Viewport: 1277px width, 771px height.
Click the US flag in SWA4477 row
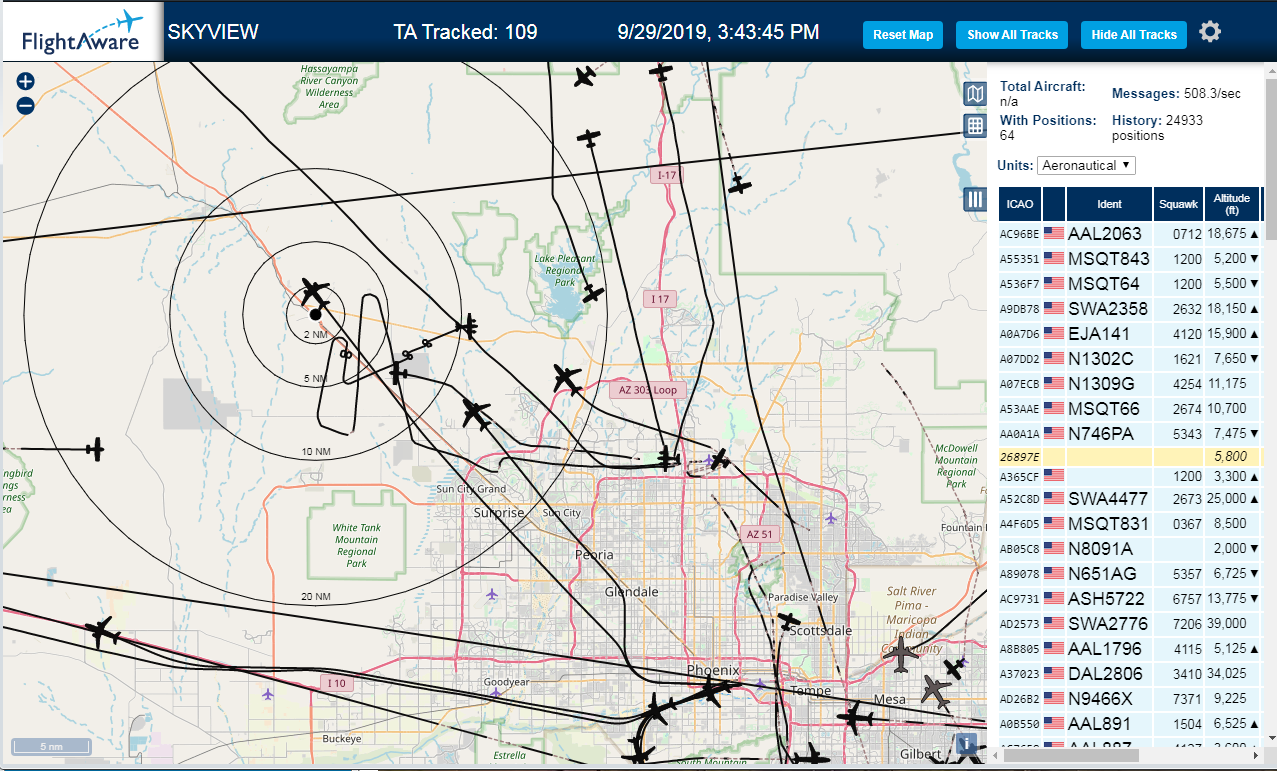click(1054, 498)
